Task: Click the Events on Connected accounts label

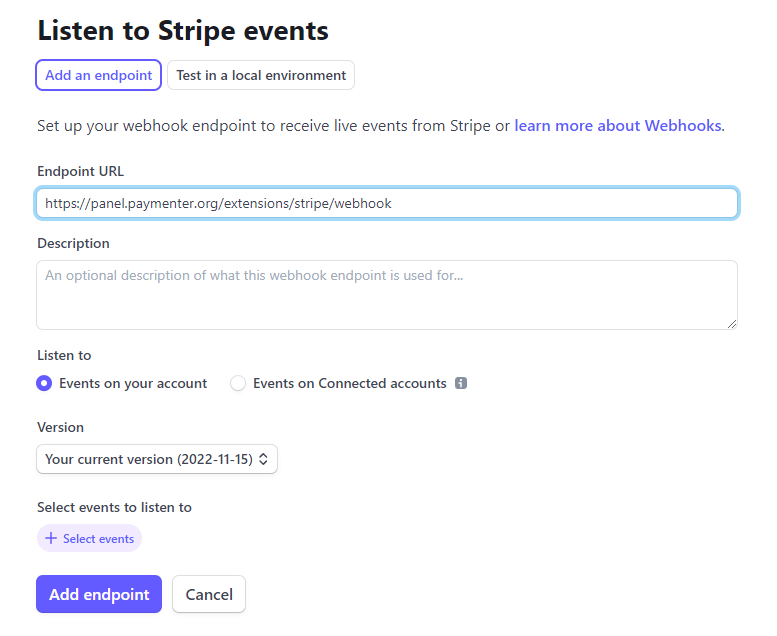Action: click(x=350, y=383)
